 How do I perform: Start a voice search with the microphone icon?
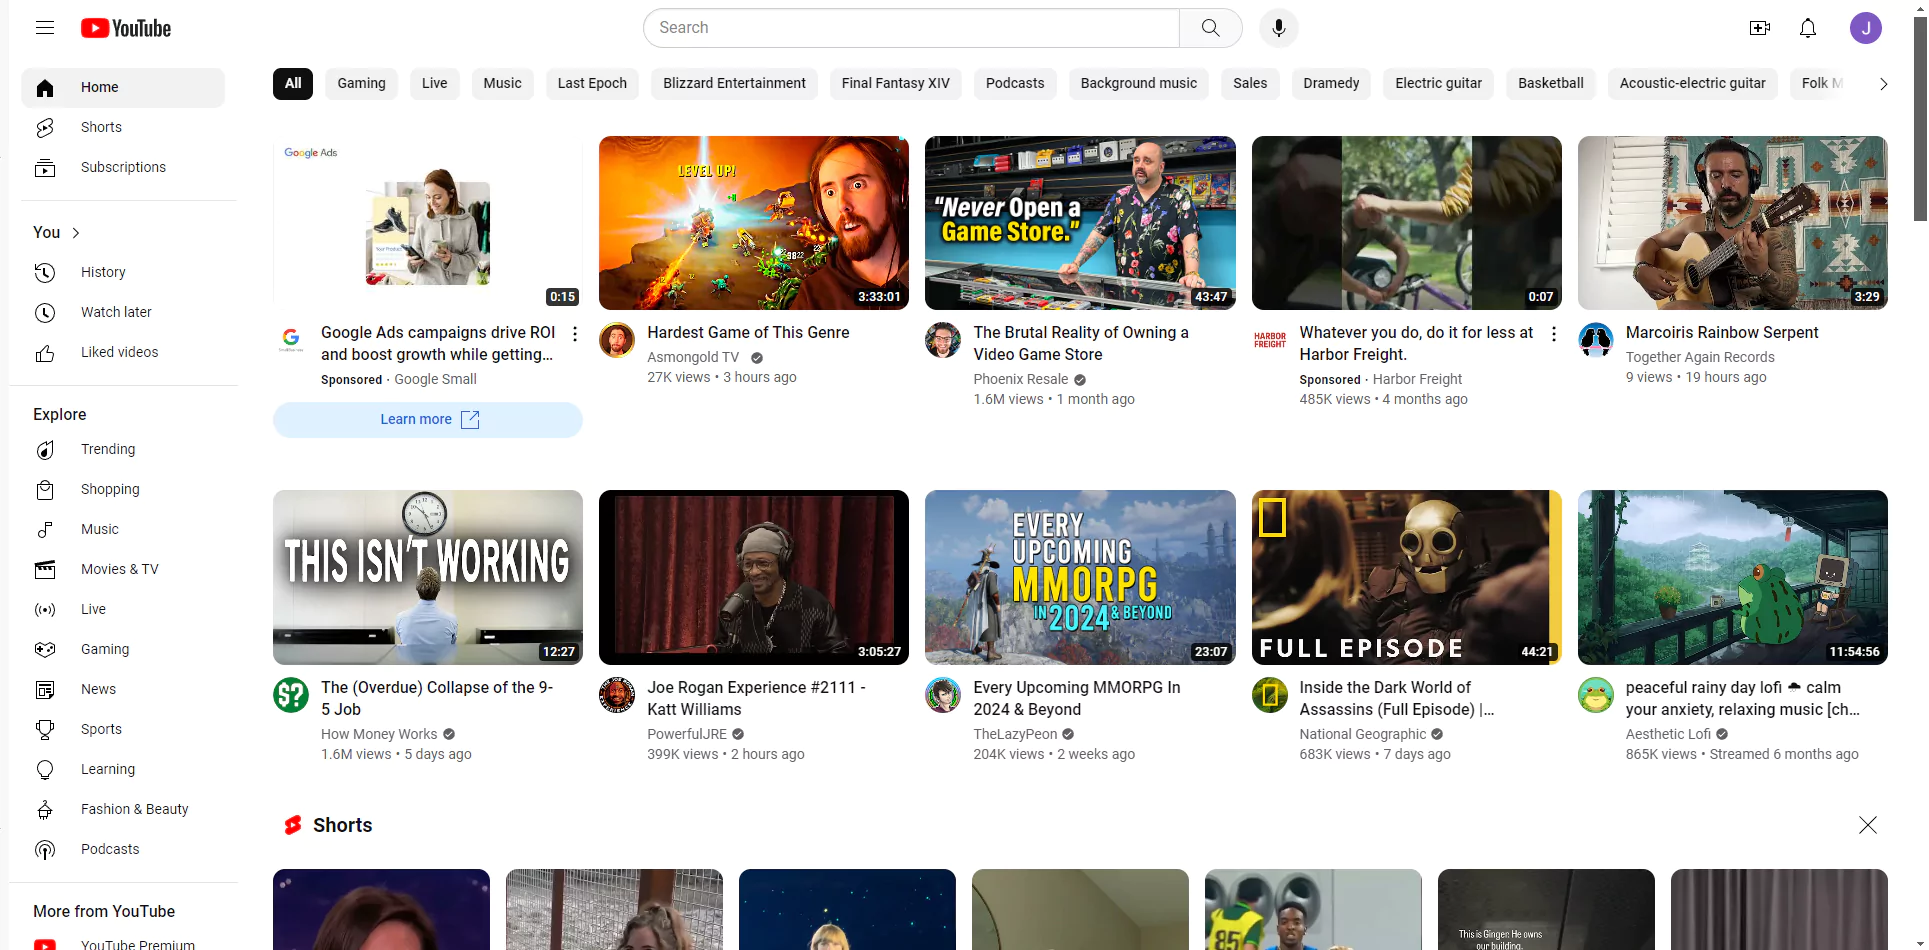[1277, 28]
